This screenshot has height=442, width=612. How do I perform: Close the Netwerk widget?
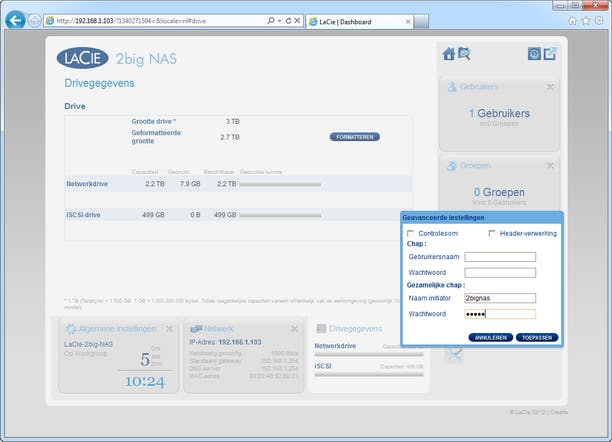(294, 329)
